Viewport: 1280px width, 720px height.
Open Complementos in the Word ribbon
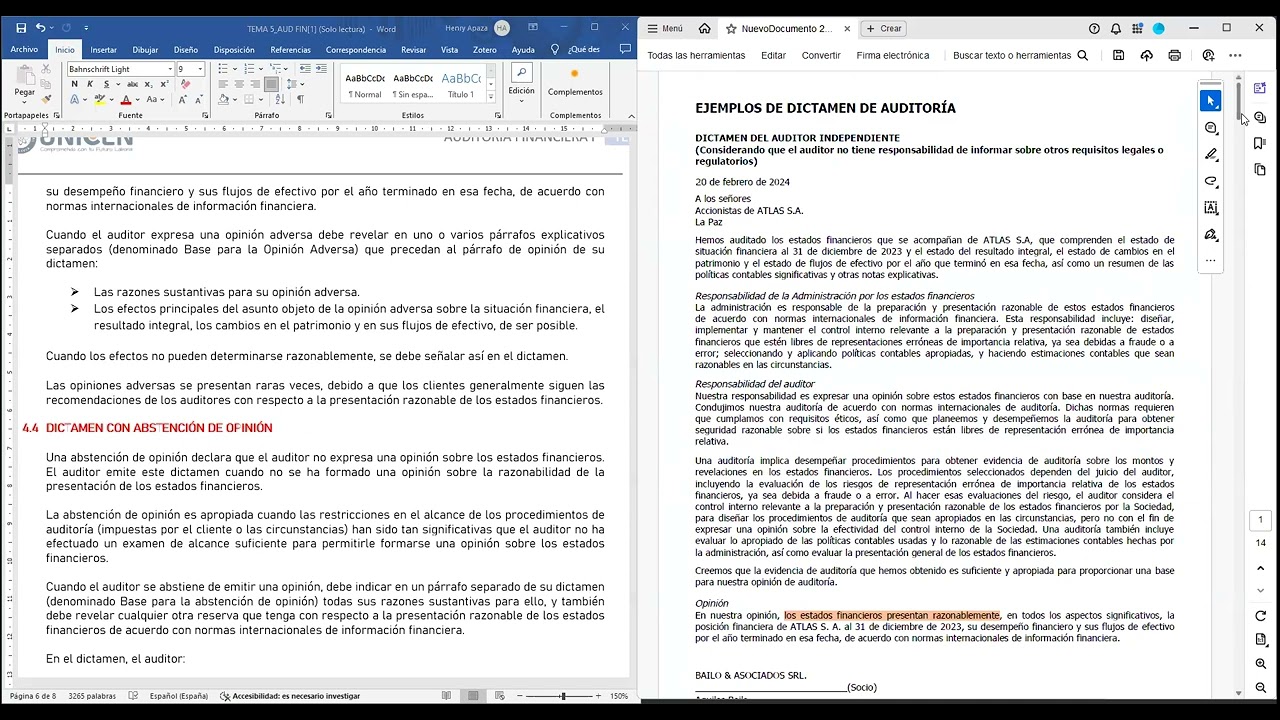click(x=575, y=82)
